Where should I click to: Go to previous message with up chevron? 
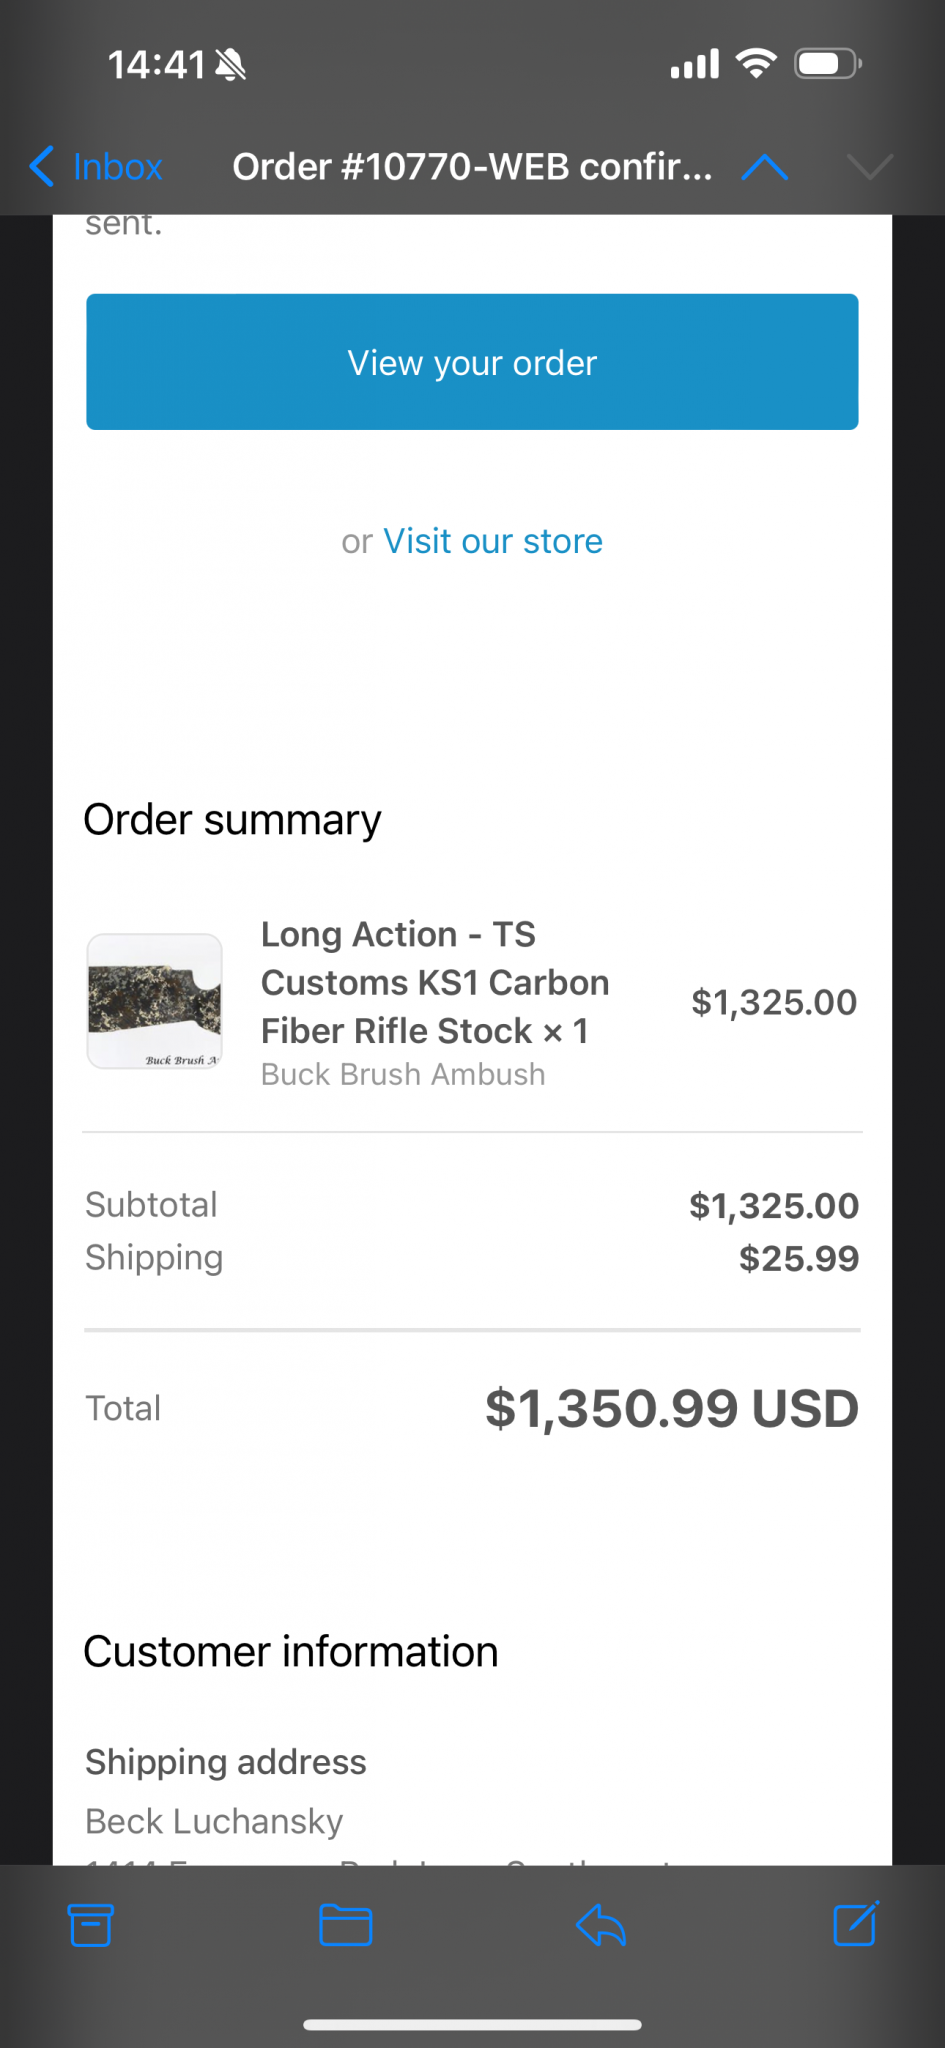[765, 167]
